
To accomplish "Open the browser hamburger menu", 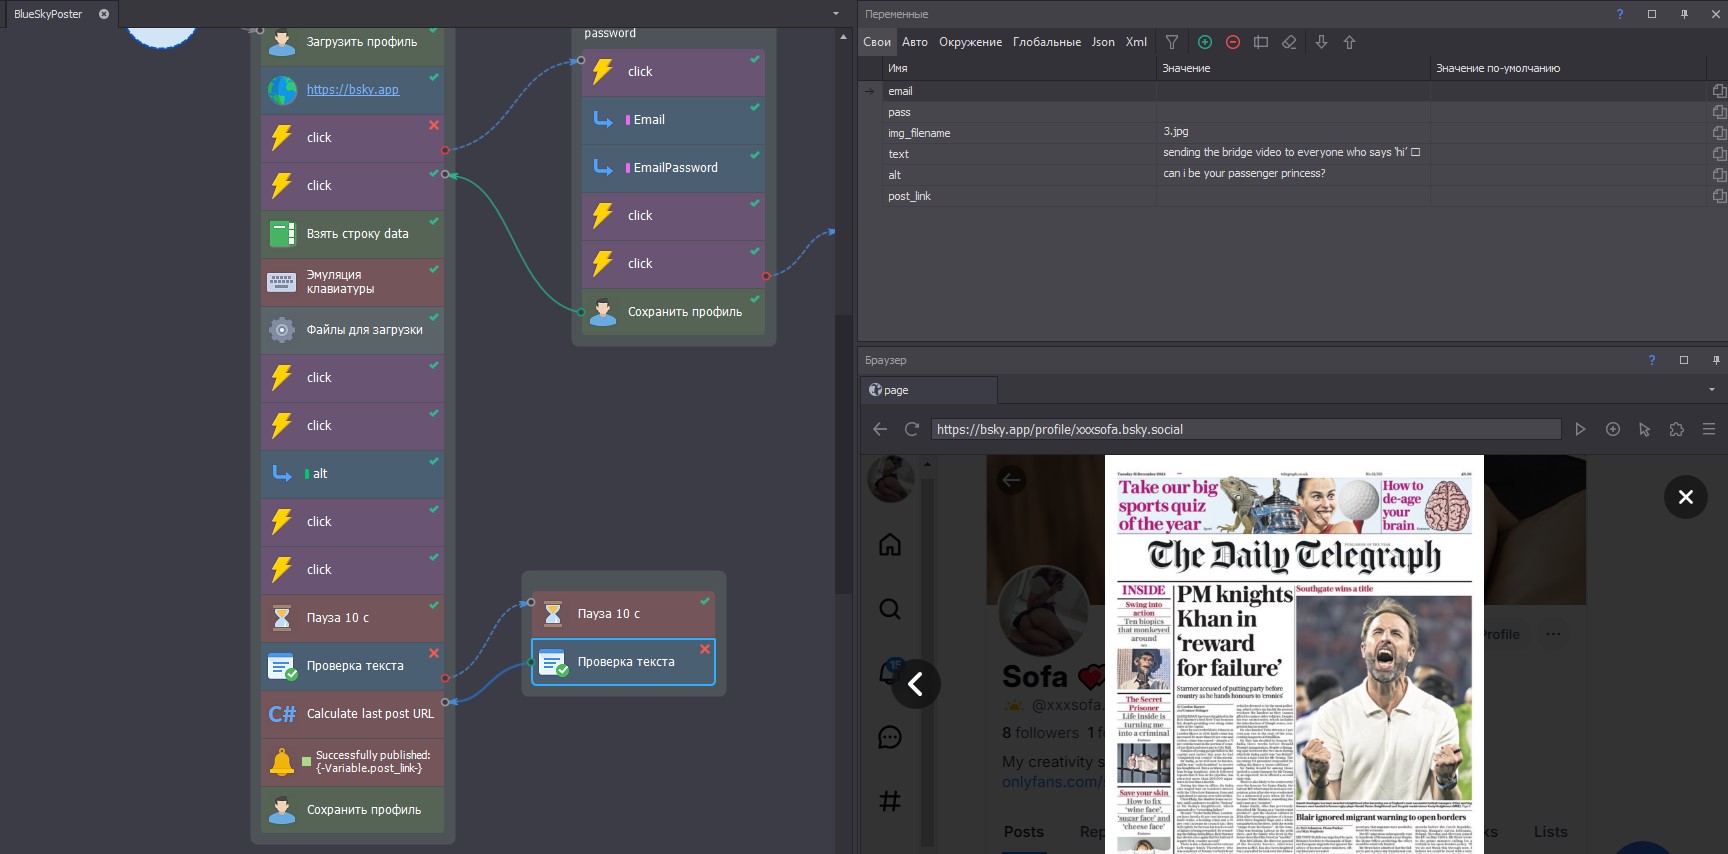I will [1709, 429].
